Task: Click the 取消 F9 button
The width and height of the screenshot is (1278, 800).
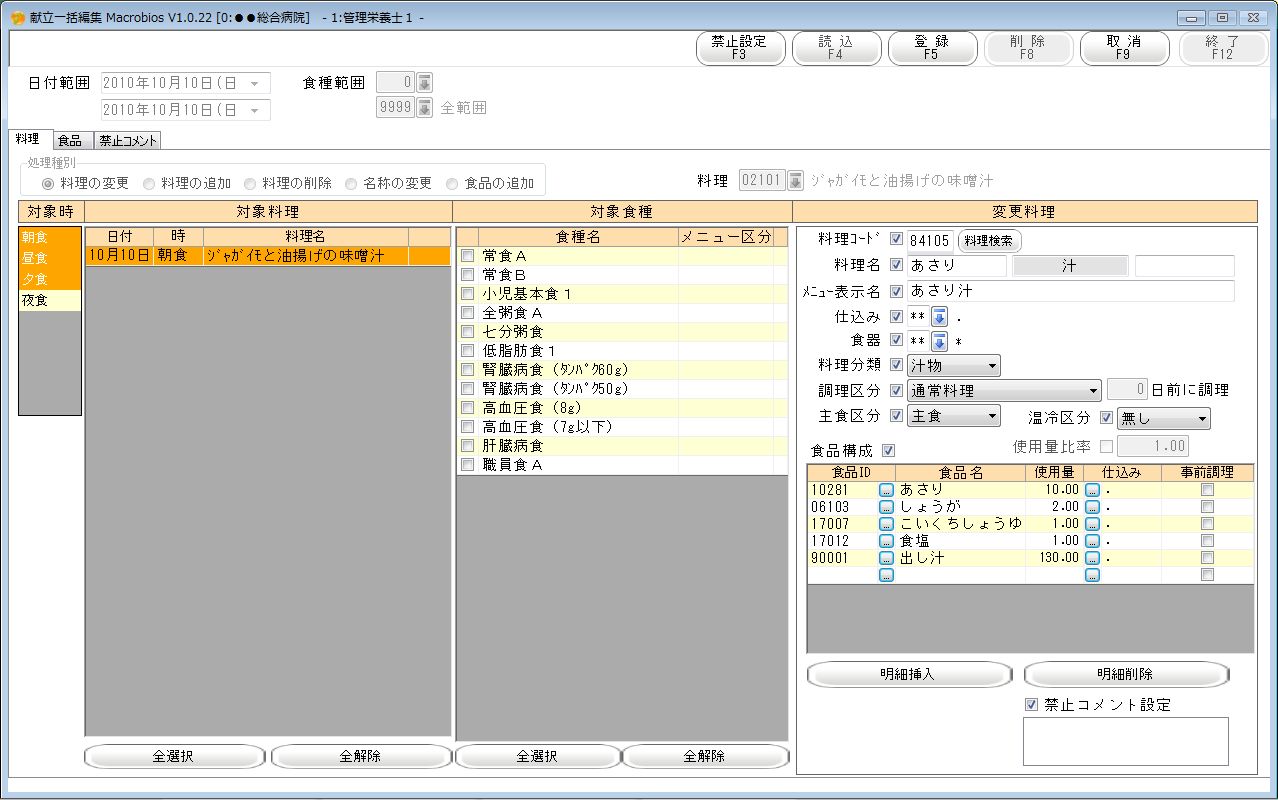Action: tap(1124, 48)
